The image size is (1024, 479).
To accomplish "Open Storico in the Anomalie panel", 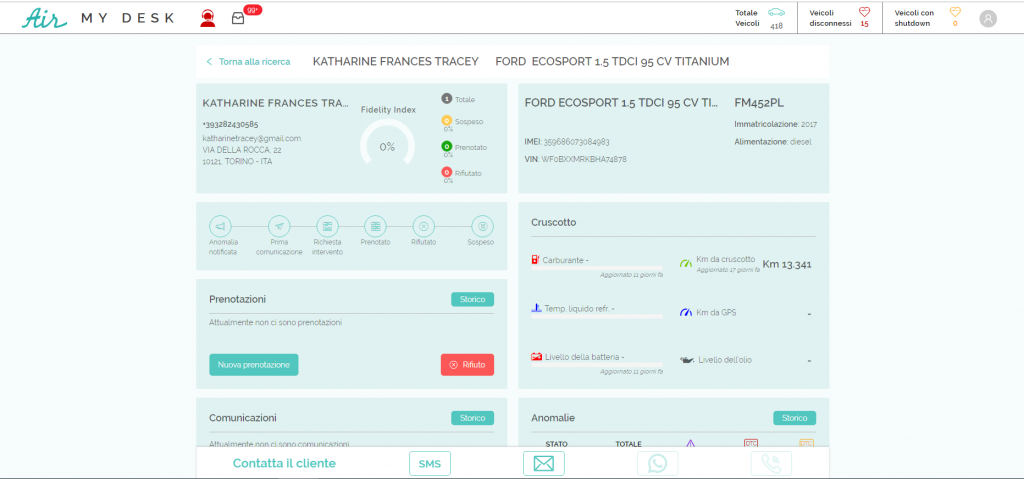I will [x=794, y=418].
